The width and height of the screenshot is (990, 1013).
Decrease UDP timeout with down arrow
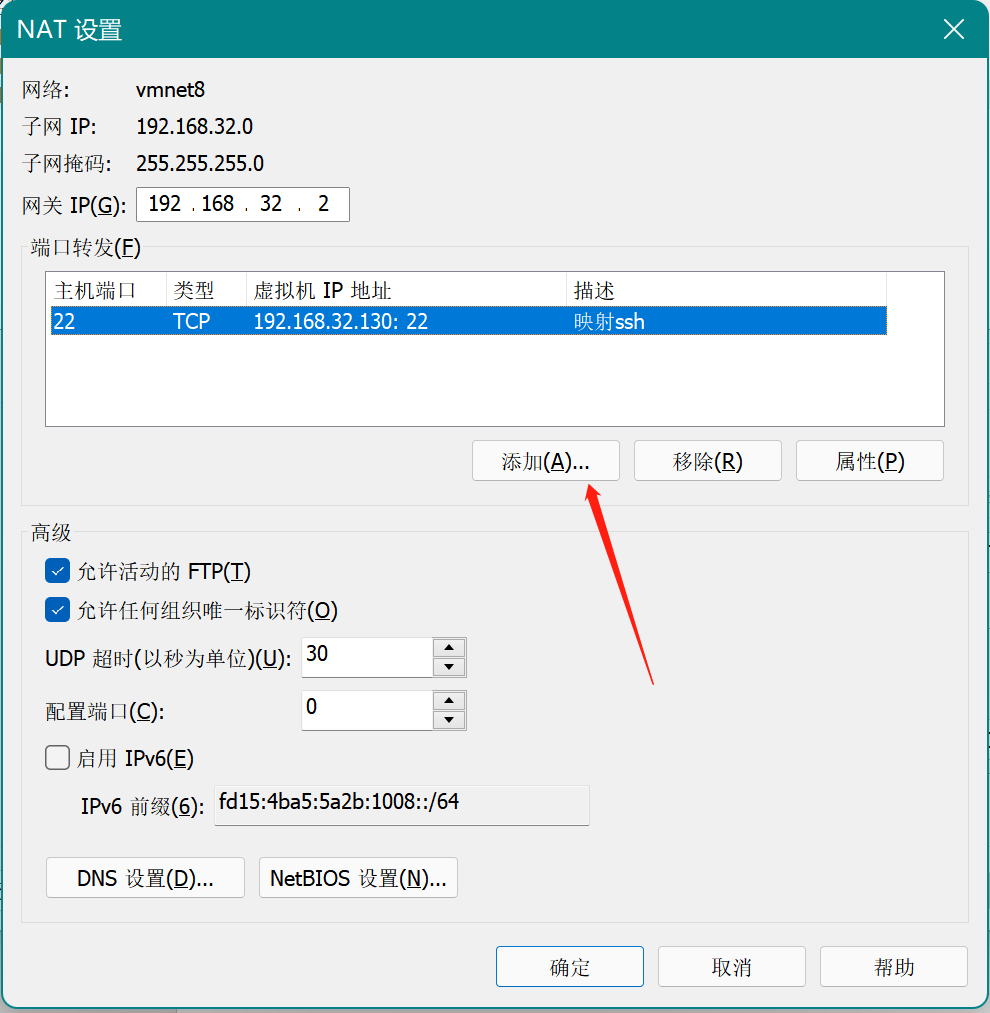(x=448, y=667)
